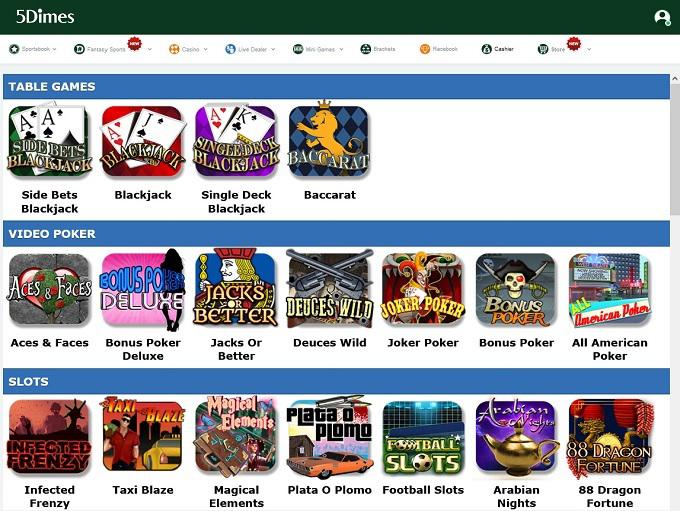Open the Cashier menu item

click(x=497, y=49)
